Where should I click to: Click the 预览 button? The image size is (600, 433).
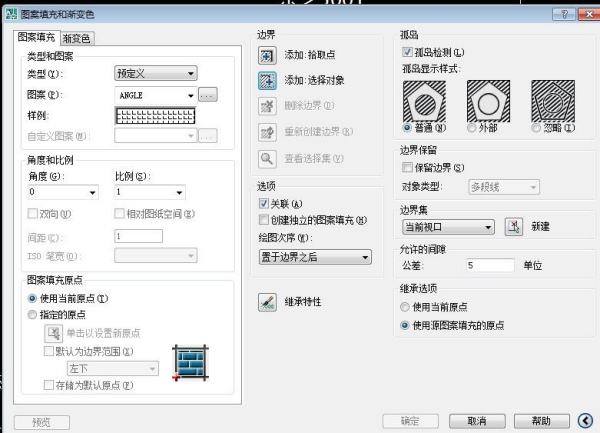click(42, 422)
